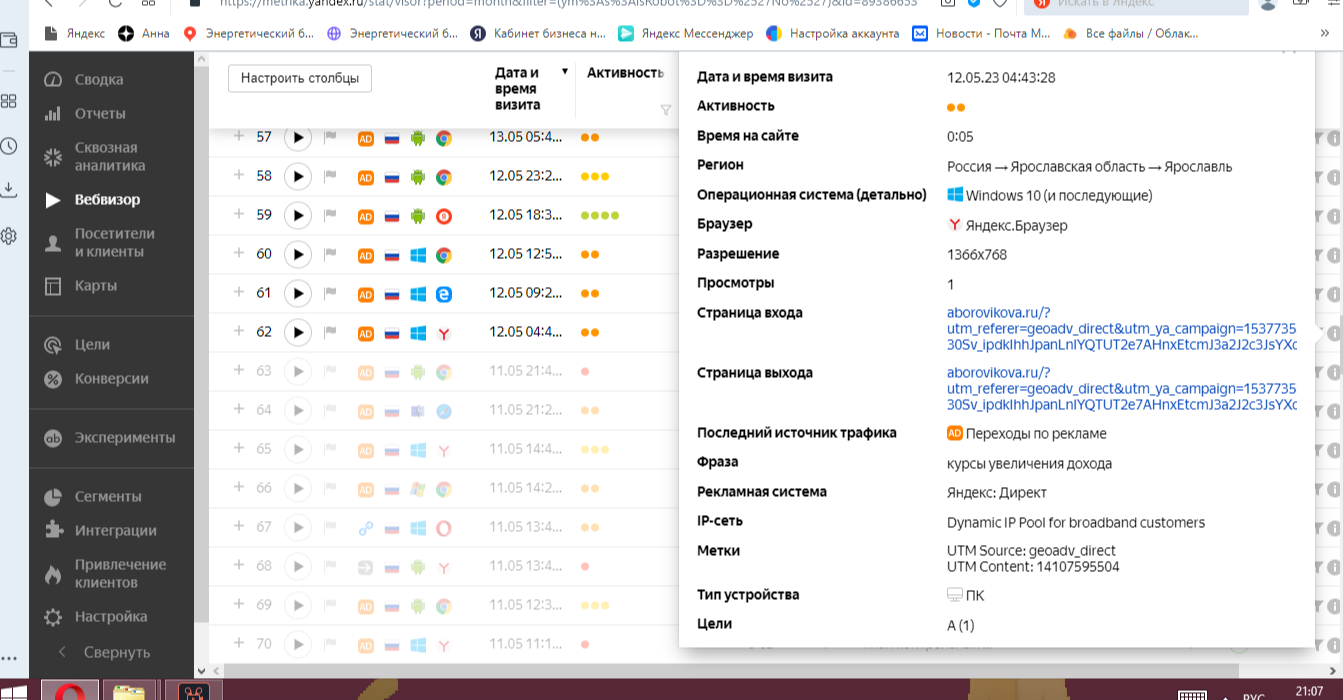Go to the Отчеты section
The image size is (1343, 700).
[x=100, y=113]
